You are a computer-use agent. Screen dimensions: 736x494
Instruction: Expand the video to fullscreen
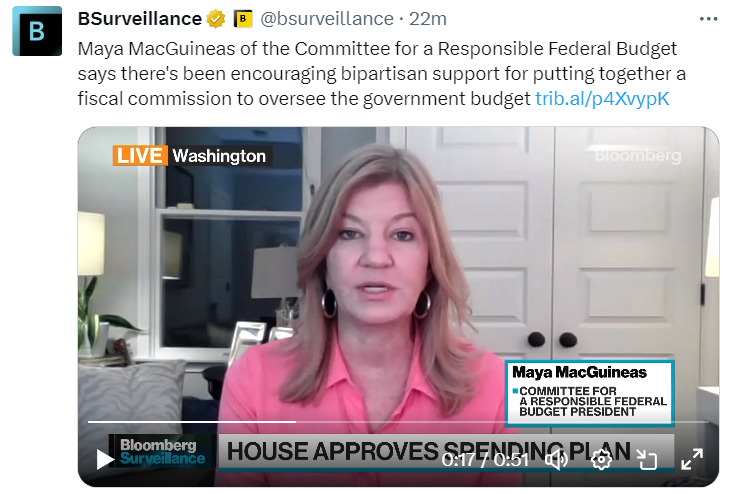pos(692,459)
